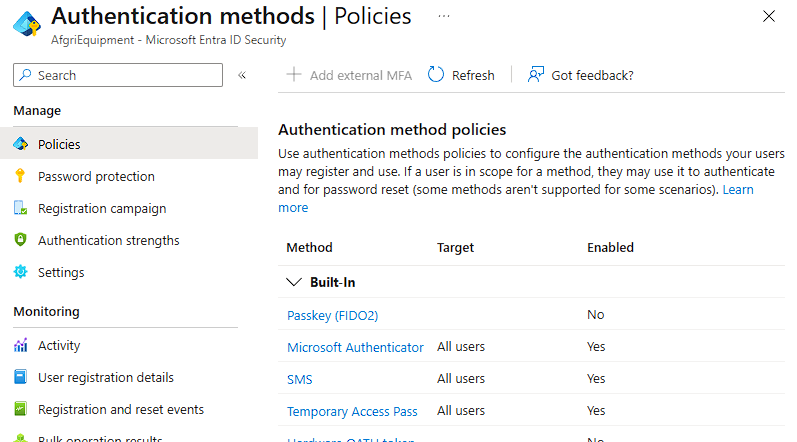The width and height of the screenshot is (797, 442).
Task: Open Settings in Manage section
Action: coord(61,273)
